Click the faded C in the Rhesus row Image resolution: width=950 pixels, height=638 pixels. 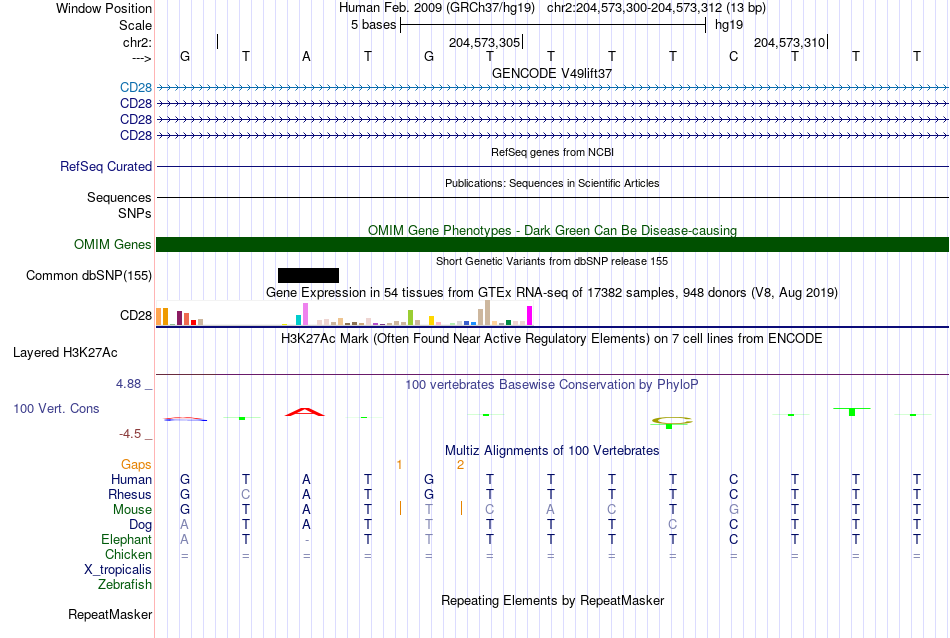pos(245,494)
